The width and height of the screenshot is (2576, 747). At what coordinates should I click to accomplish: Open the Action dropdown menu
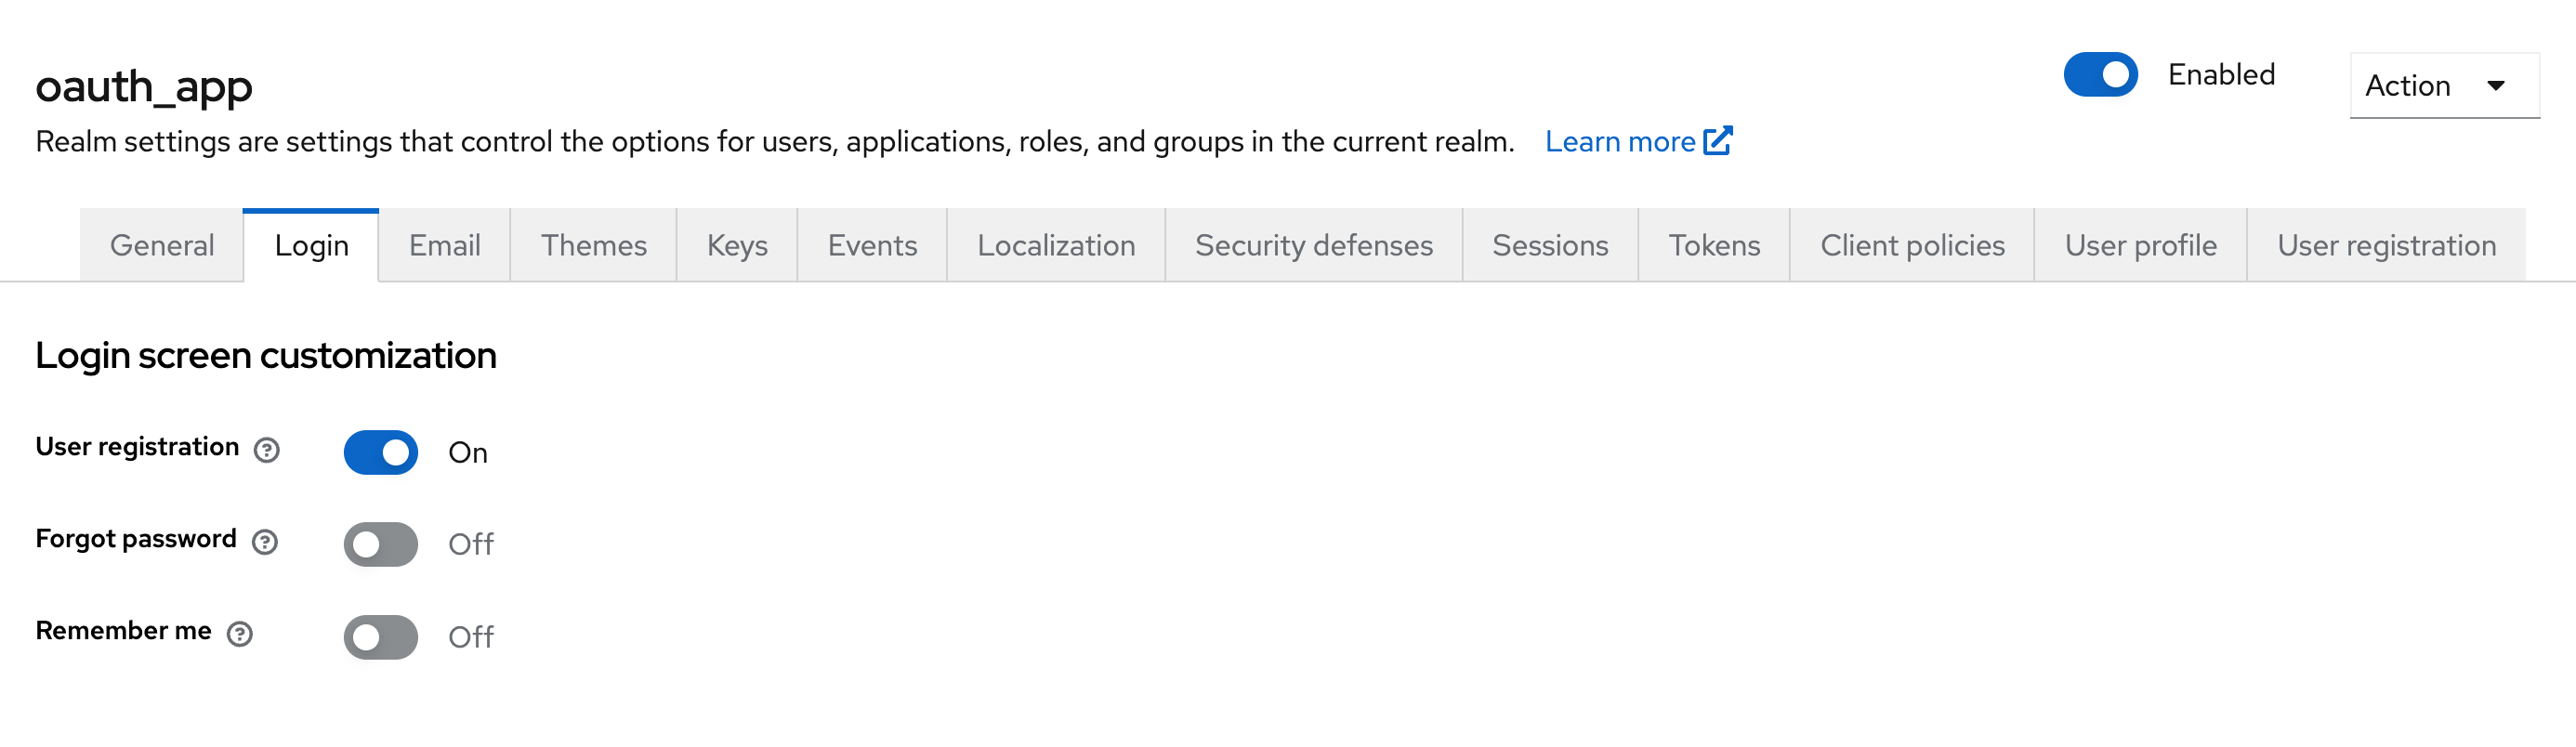click(2443, 86)
